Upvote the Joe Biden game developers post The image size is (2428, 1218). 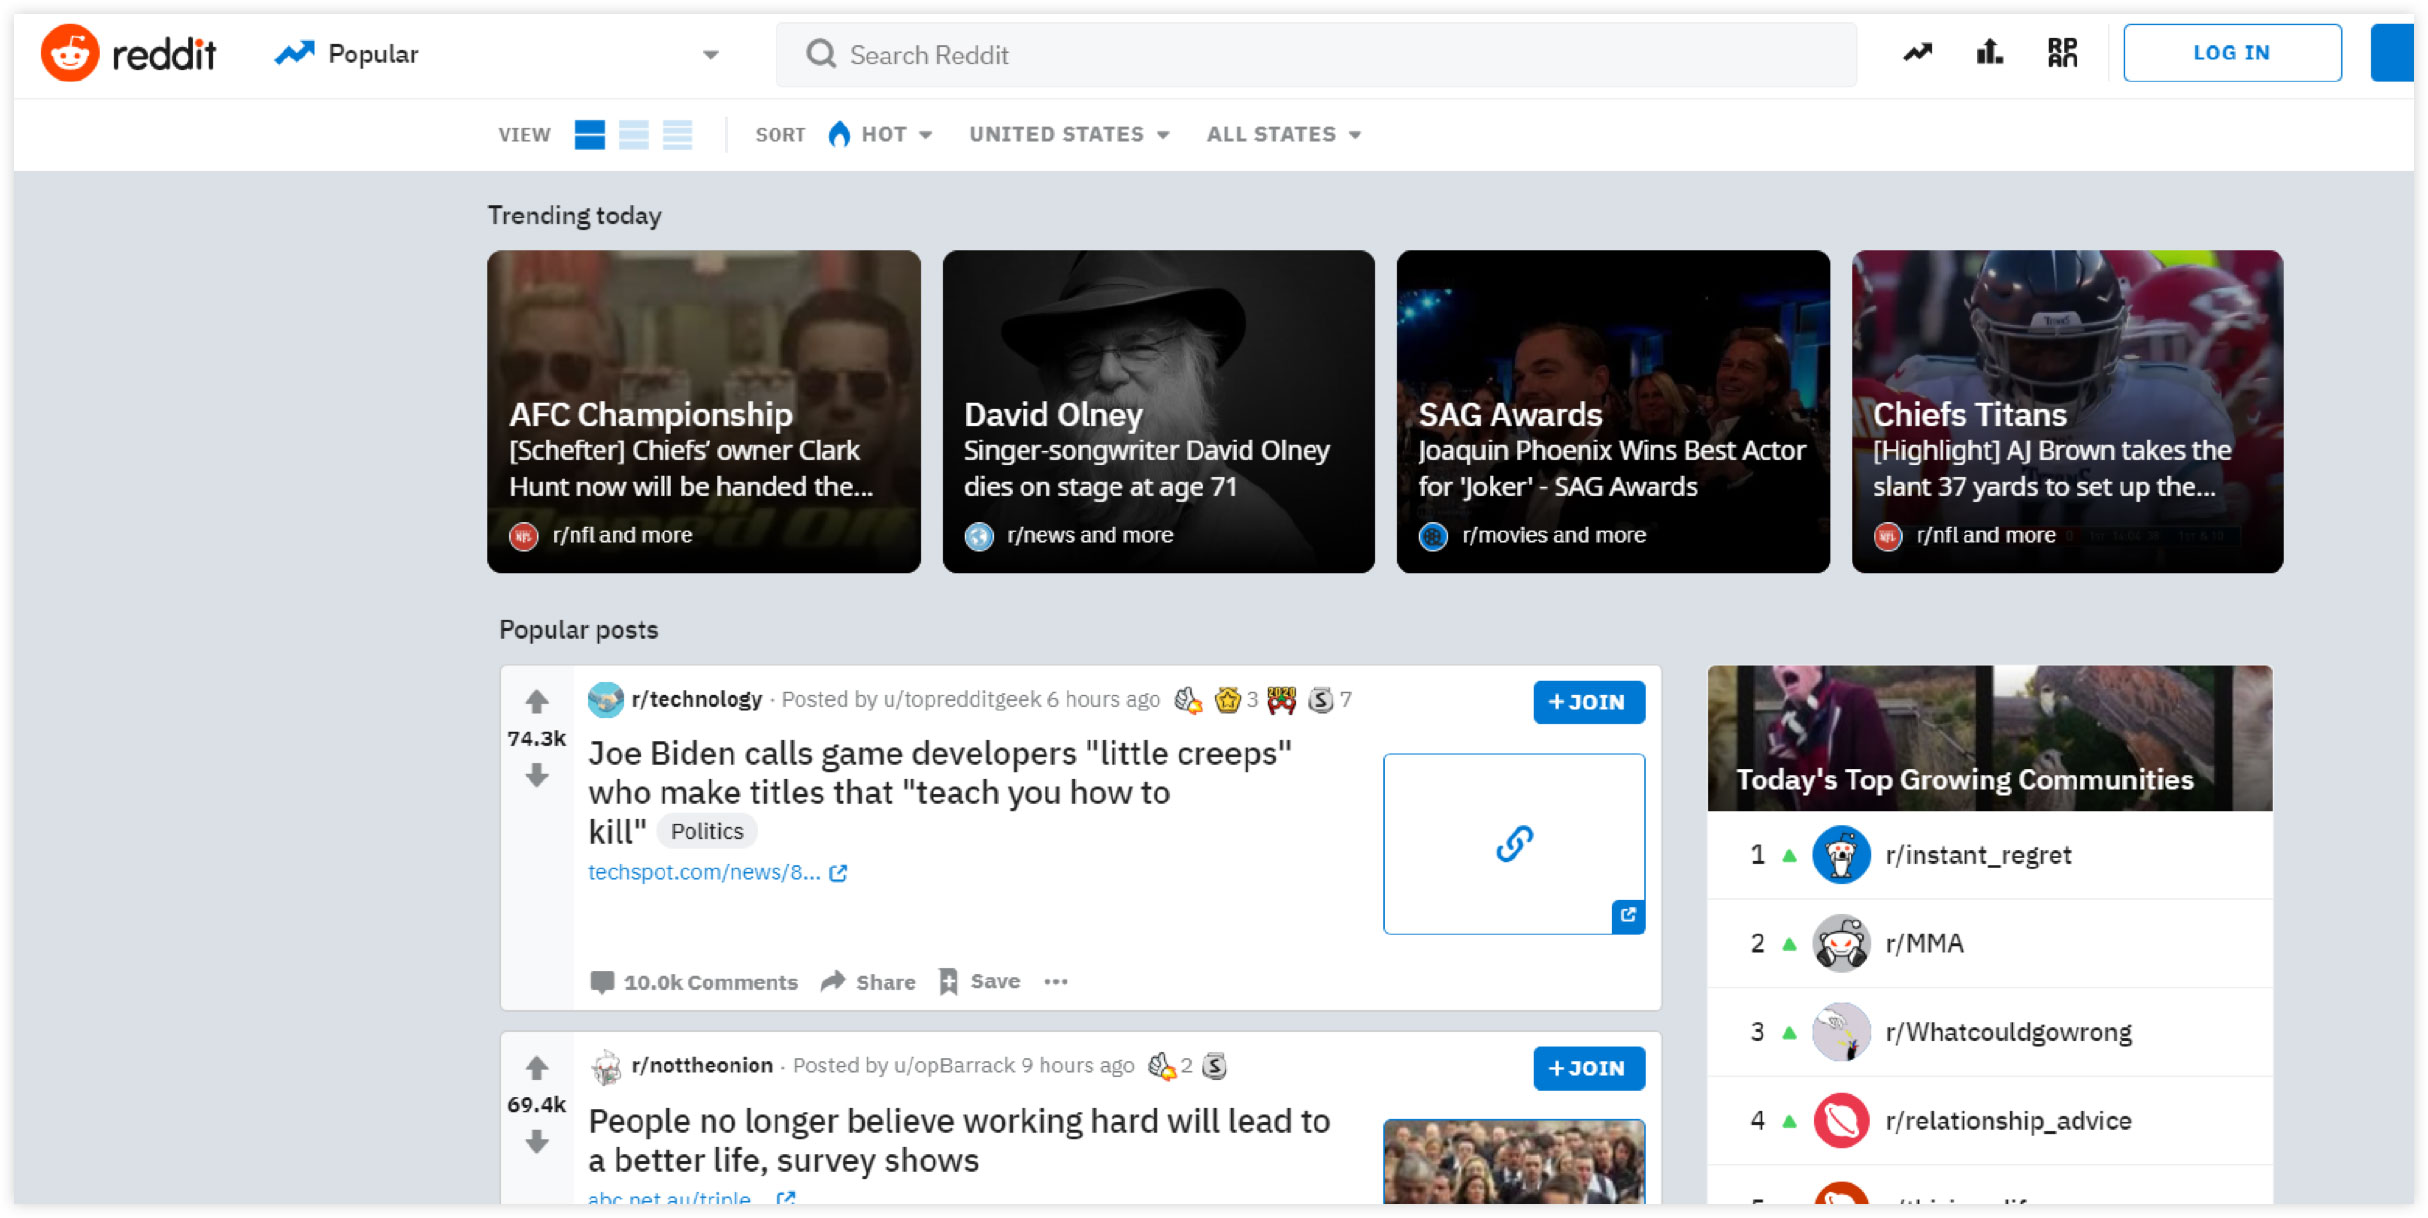537,701
